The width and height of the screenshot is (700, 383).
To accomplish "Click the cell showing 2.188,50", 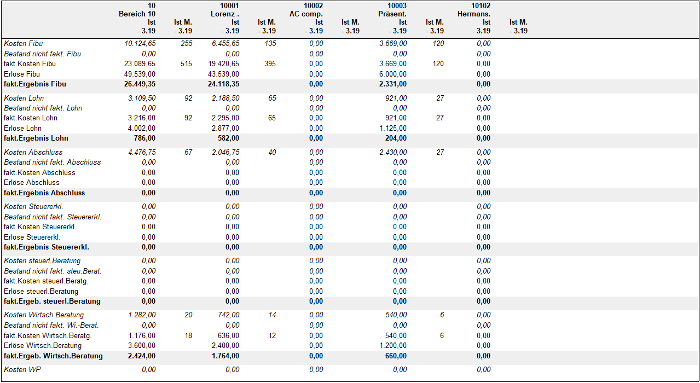I will [226, 98].
